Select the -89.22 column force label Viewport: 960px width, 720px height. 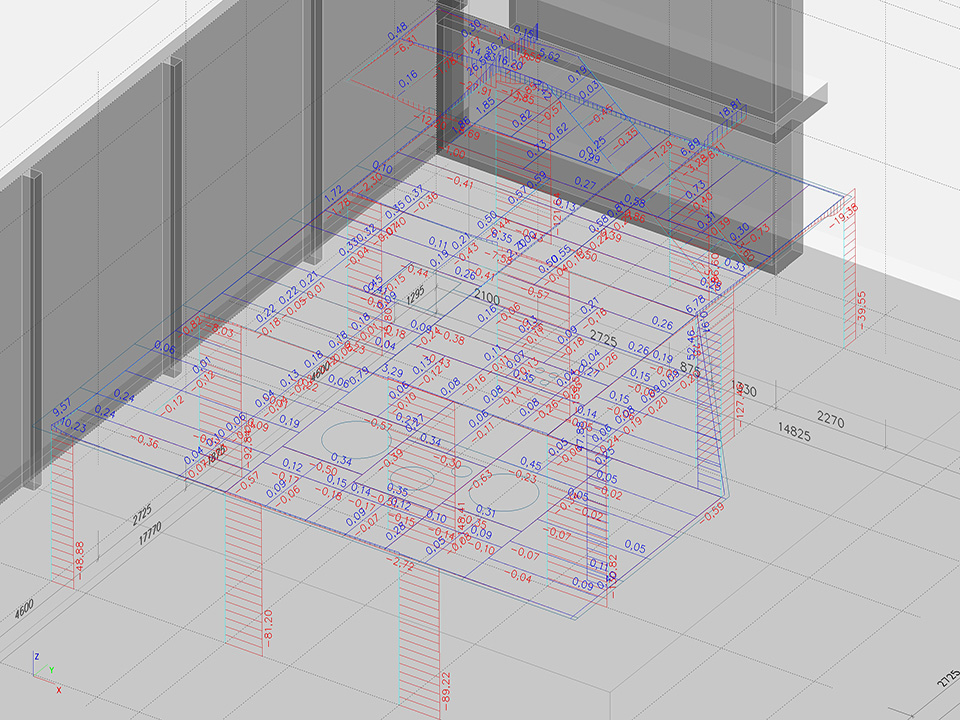445,691
